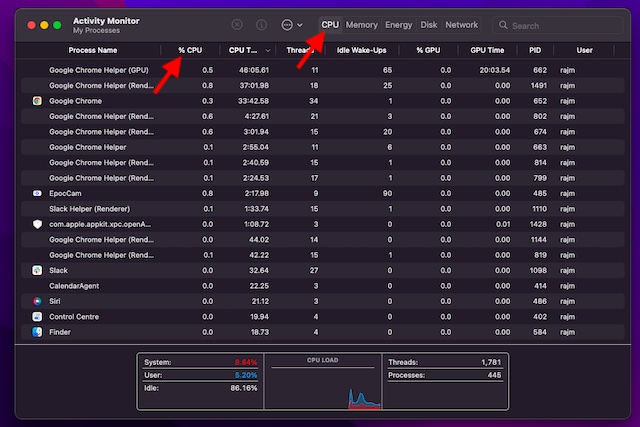Select the Finder process name
Image resolution: width=640 pixels, height=427 pixels.
60,332
